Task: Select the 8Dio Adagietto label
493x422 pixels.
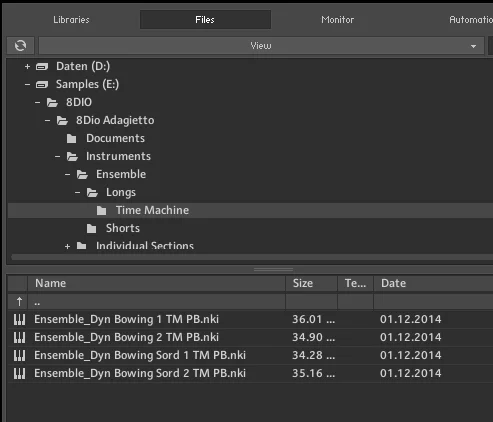Action: (115, 120)
